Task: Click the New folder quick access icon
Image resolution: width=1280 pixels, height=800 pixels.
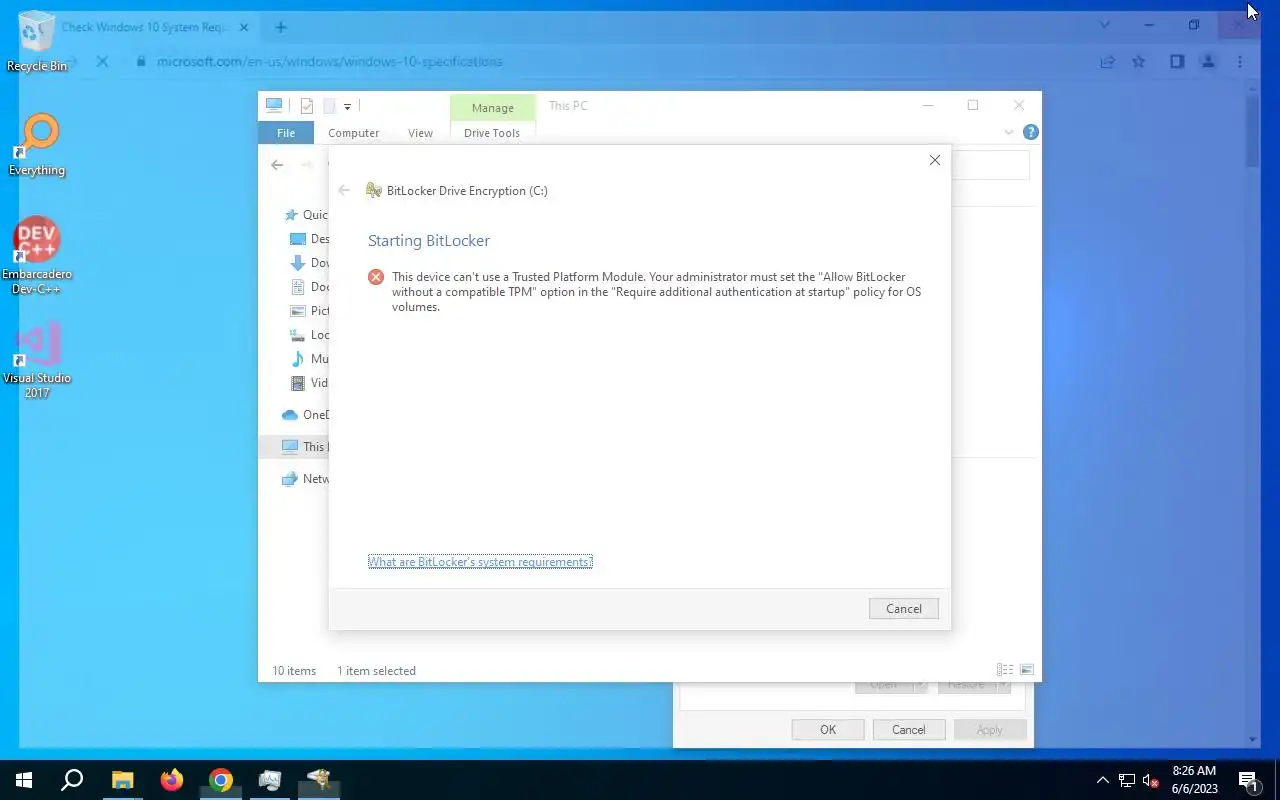Action: (329, 106)
